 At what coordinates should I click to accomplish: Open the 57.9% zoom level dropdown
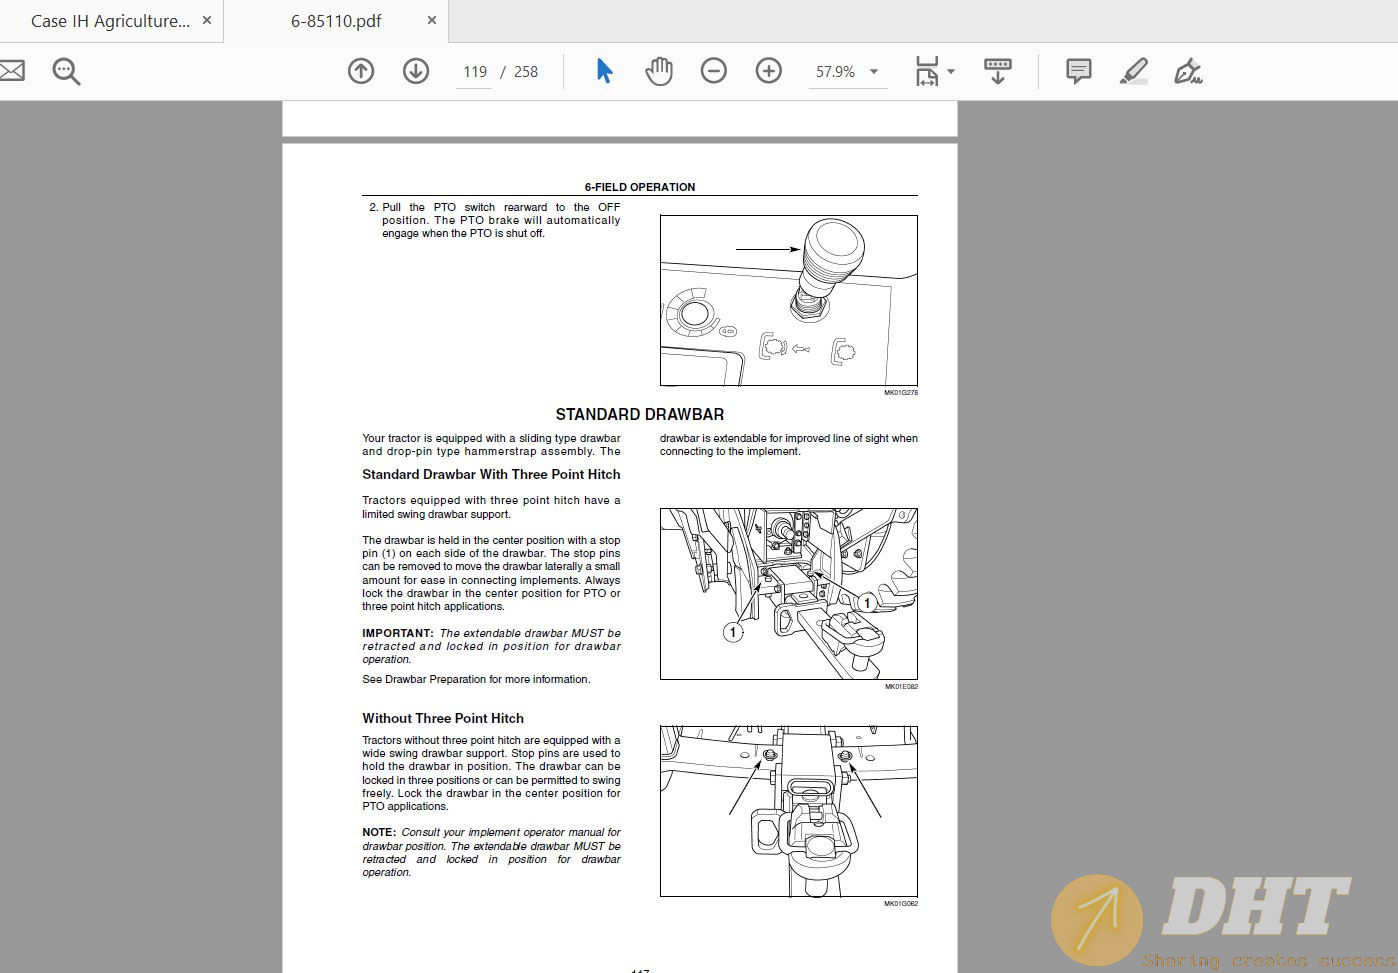847,72
